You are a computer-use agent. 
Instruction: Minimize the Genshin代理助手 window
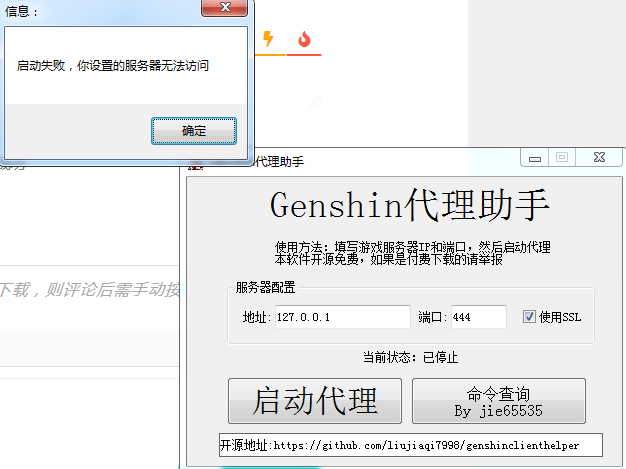pos(536,157)
